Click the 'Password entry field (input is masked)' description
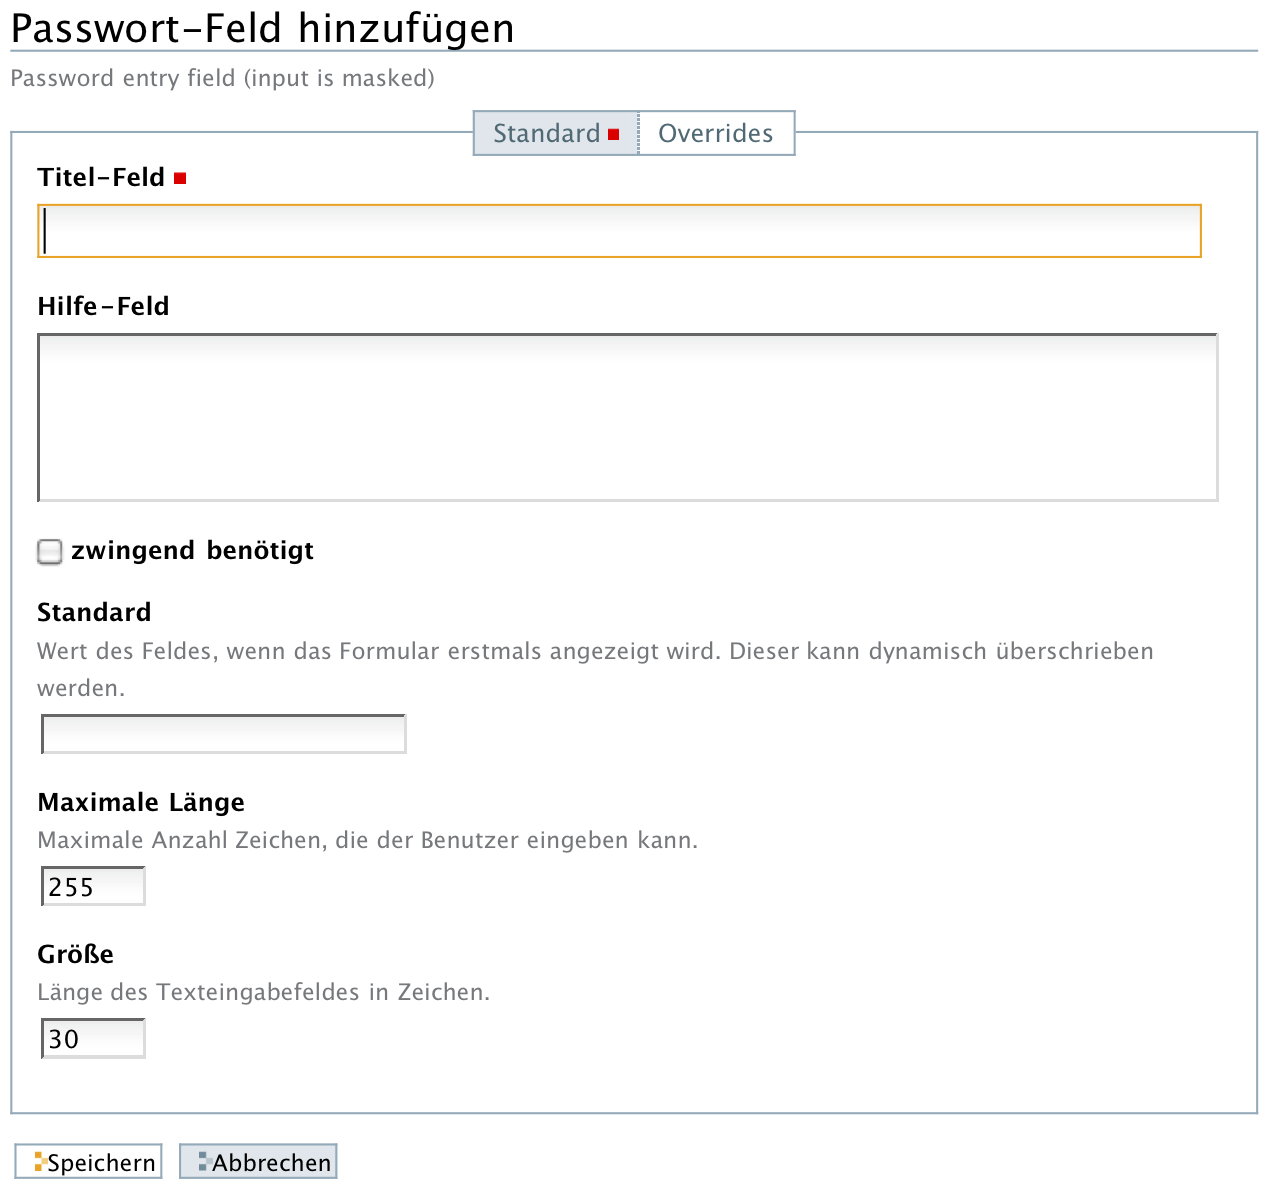This screenshot has height=1196, width=1269. pos(223,78)
